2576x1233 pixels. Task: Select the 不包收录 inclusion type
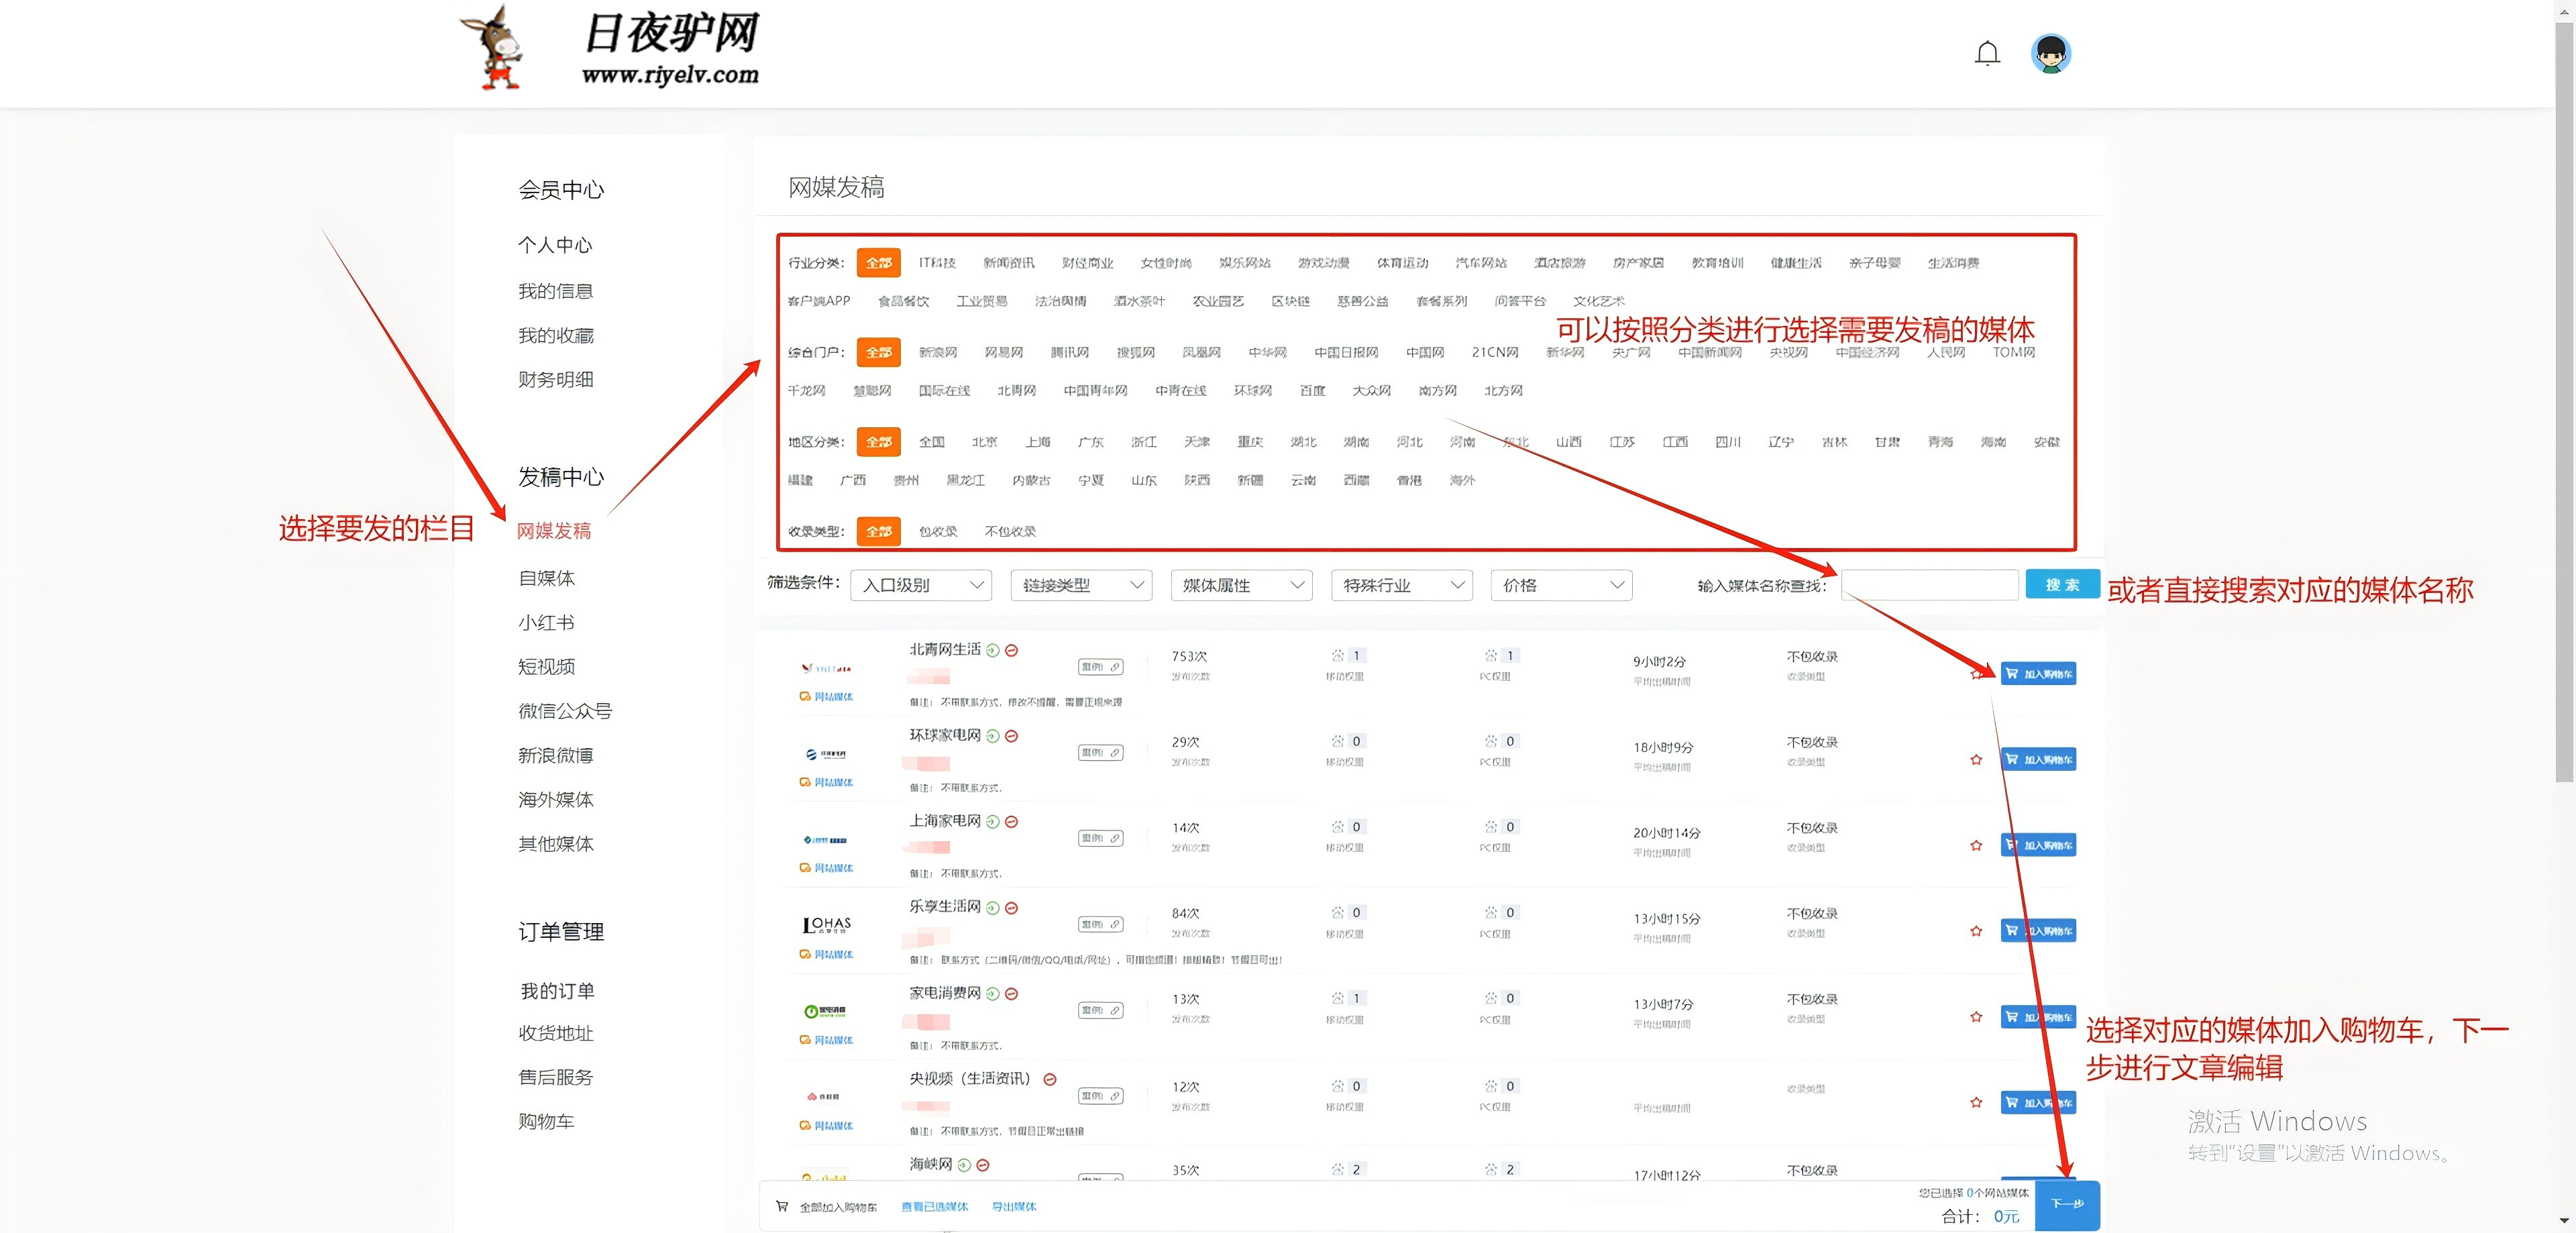coord(1010,532)
